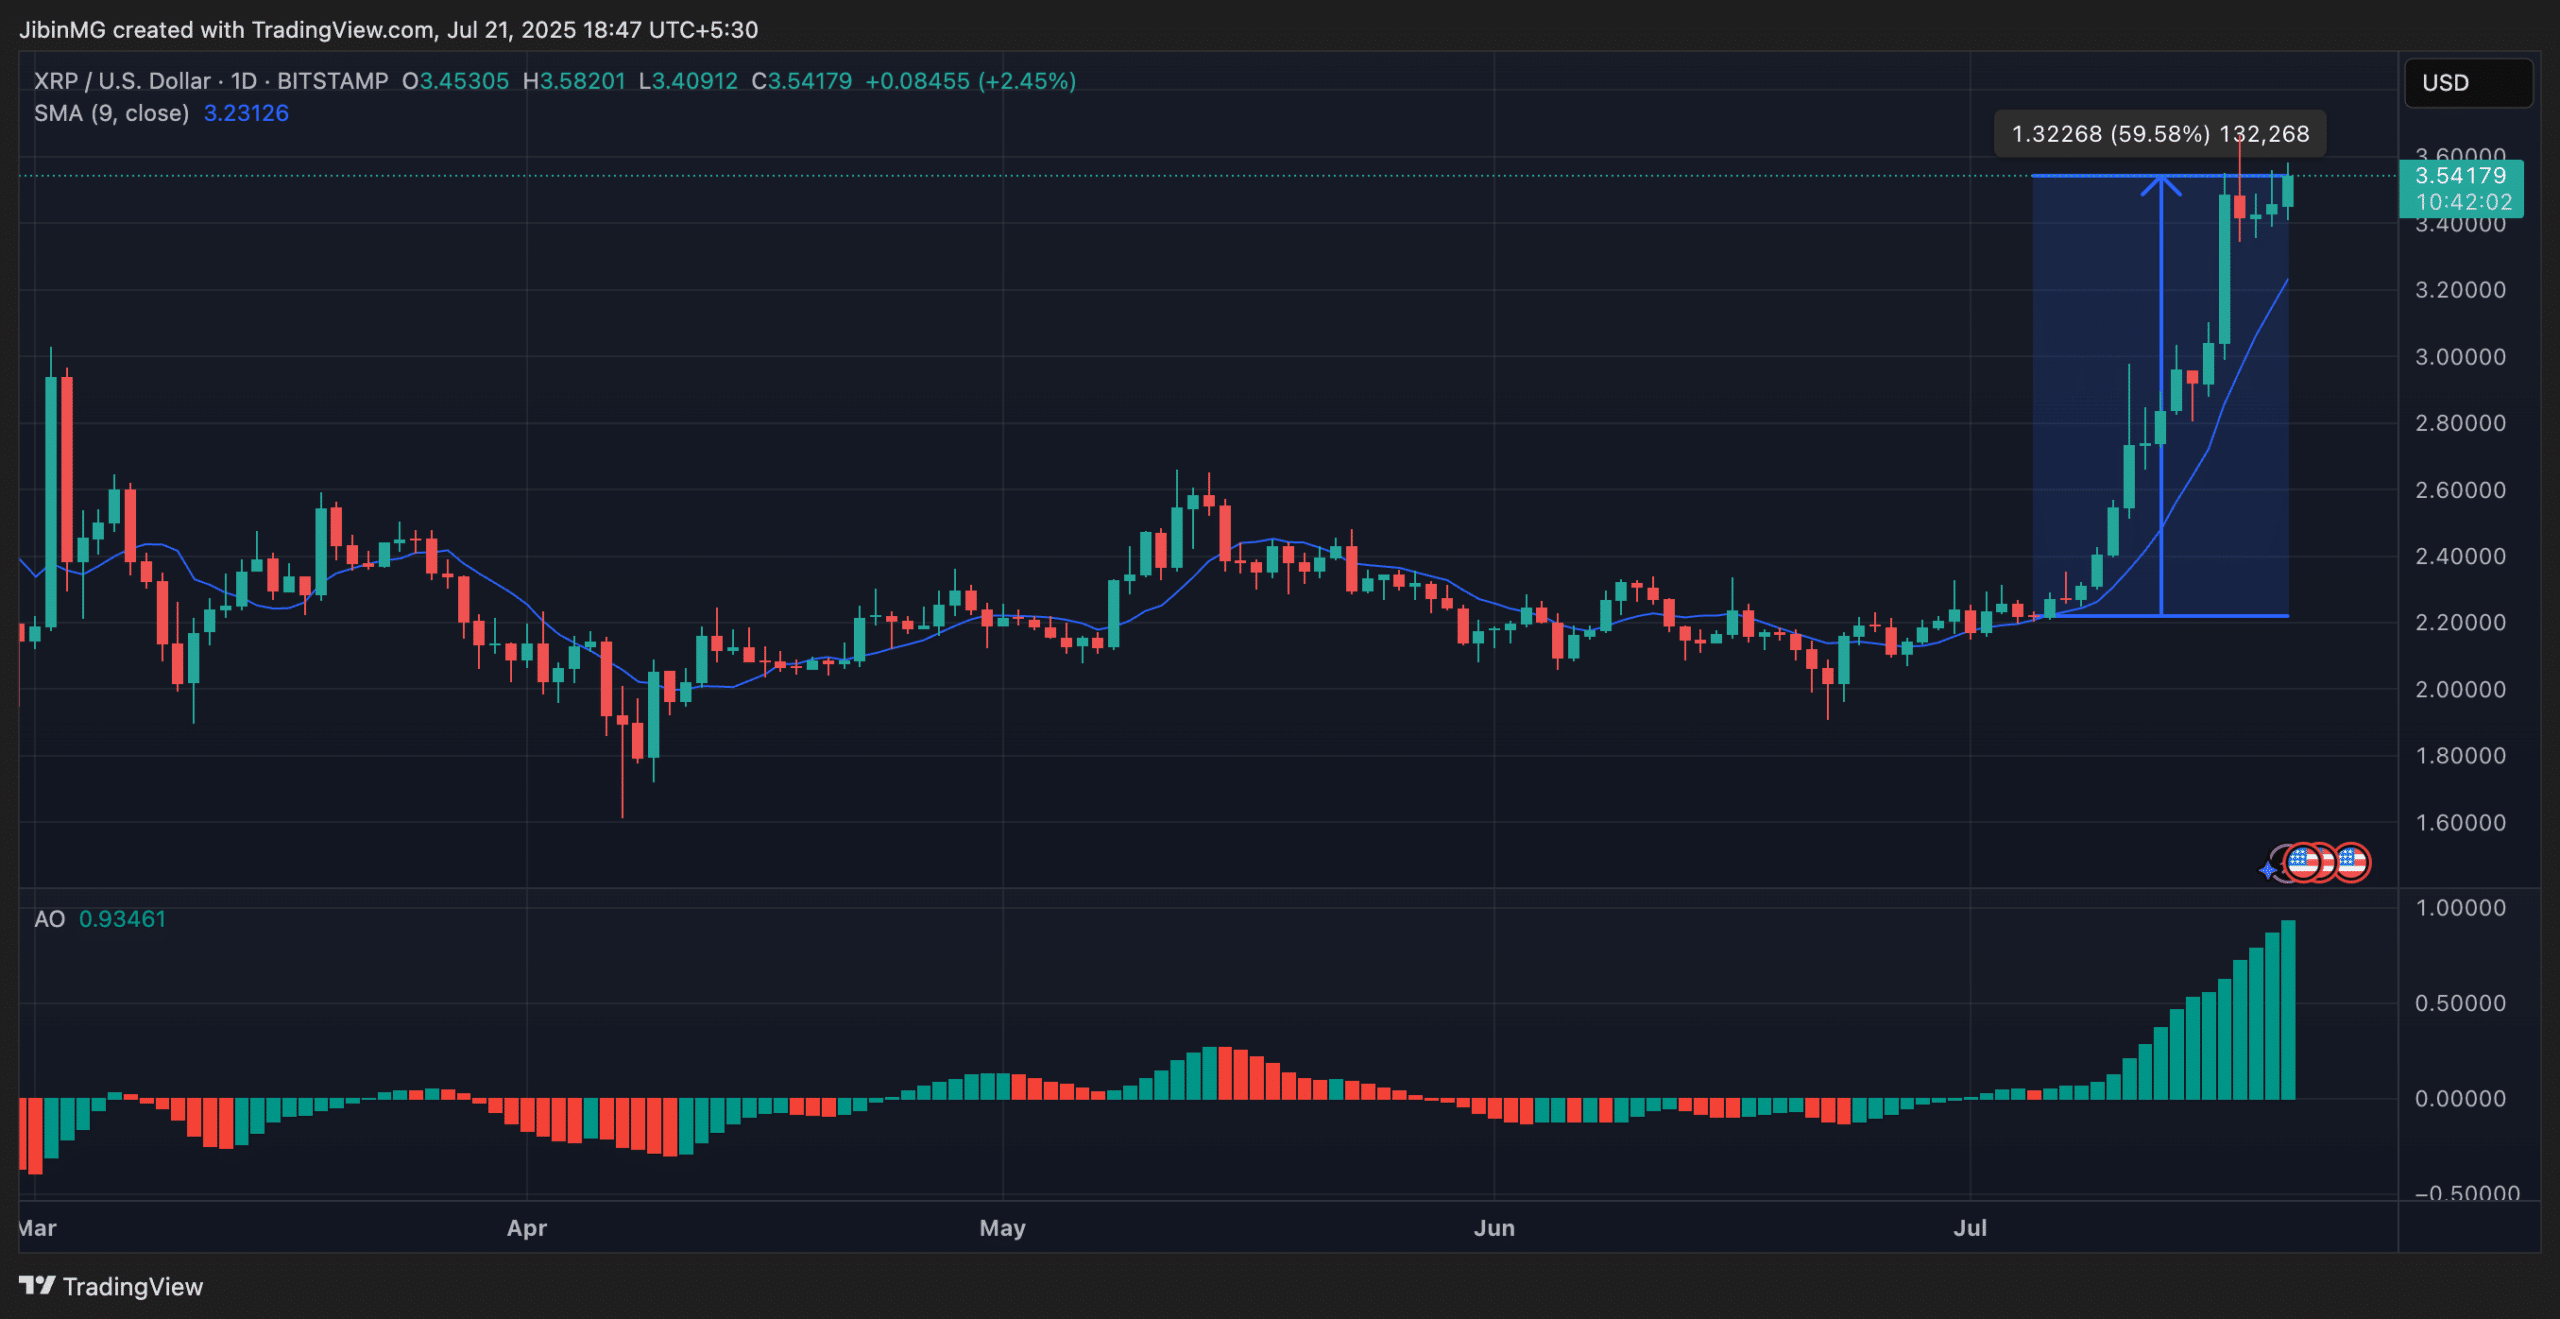Click the blue sparkle event icon

coord(2267,870)
